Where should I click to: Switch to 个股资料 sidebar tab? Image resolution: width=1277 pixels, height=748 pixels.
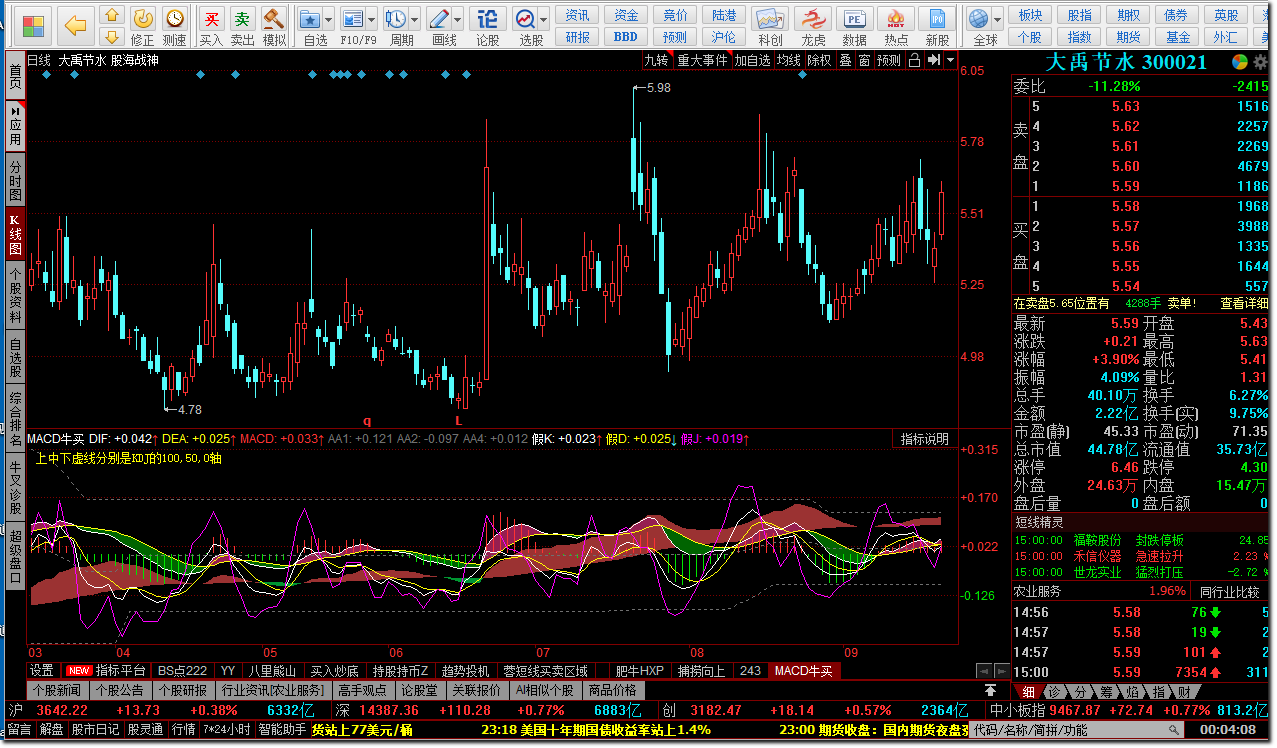[15, 297]
